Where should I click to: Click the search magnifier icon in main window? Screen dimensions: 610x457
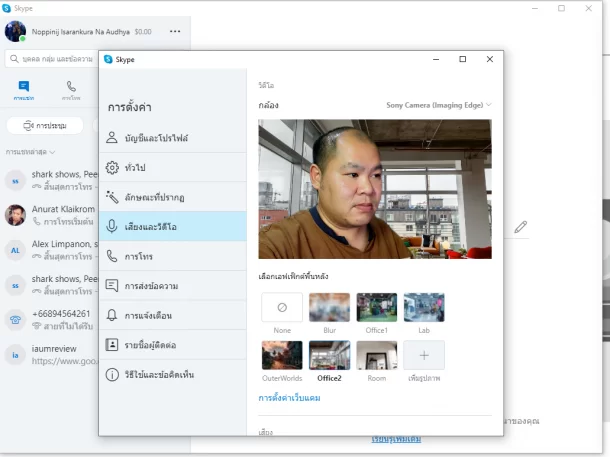coord(14,59)
